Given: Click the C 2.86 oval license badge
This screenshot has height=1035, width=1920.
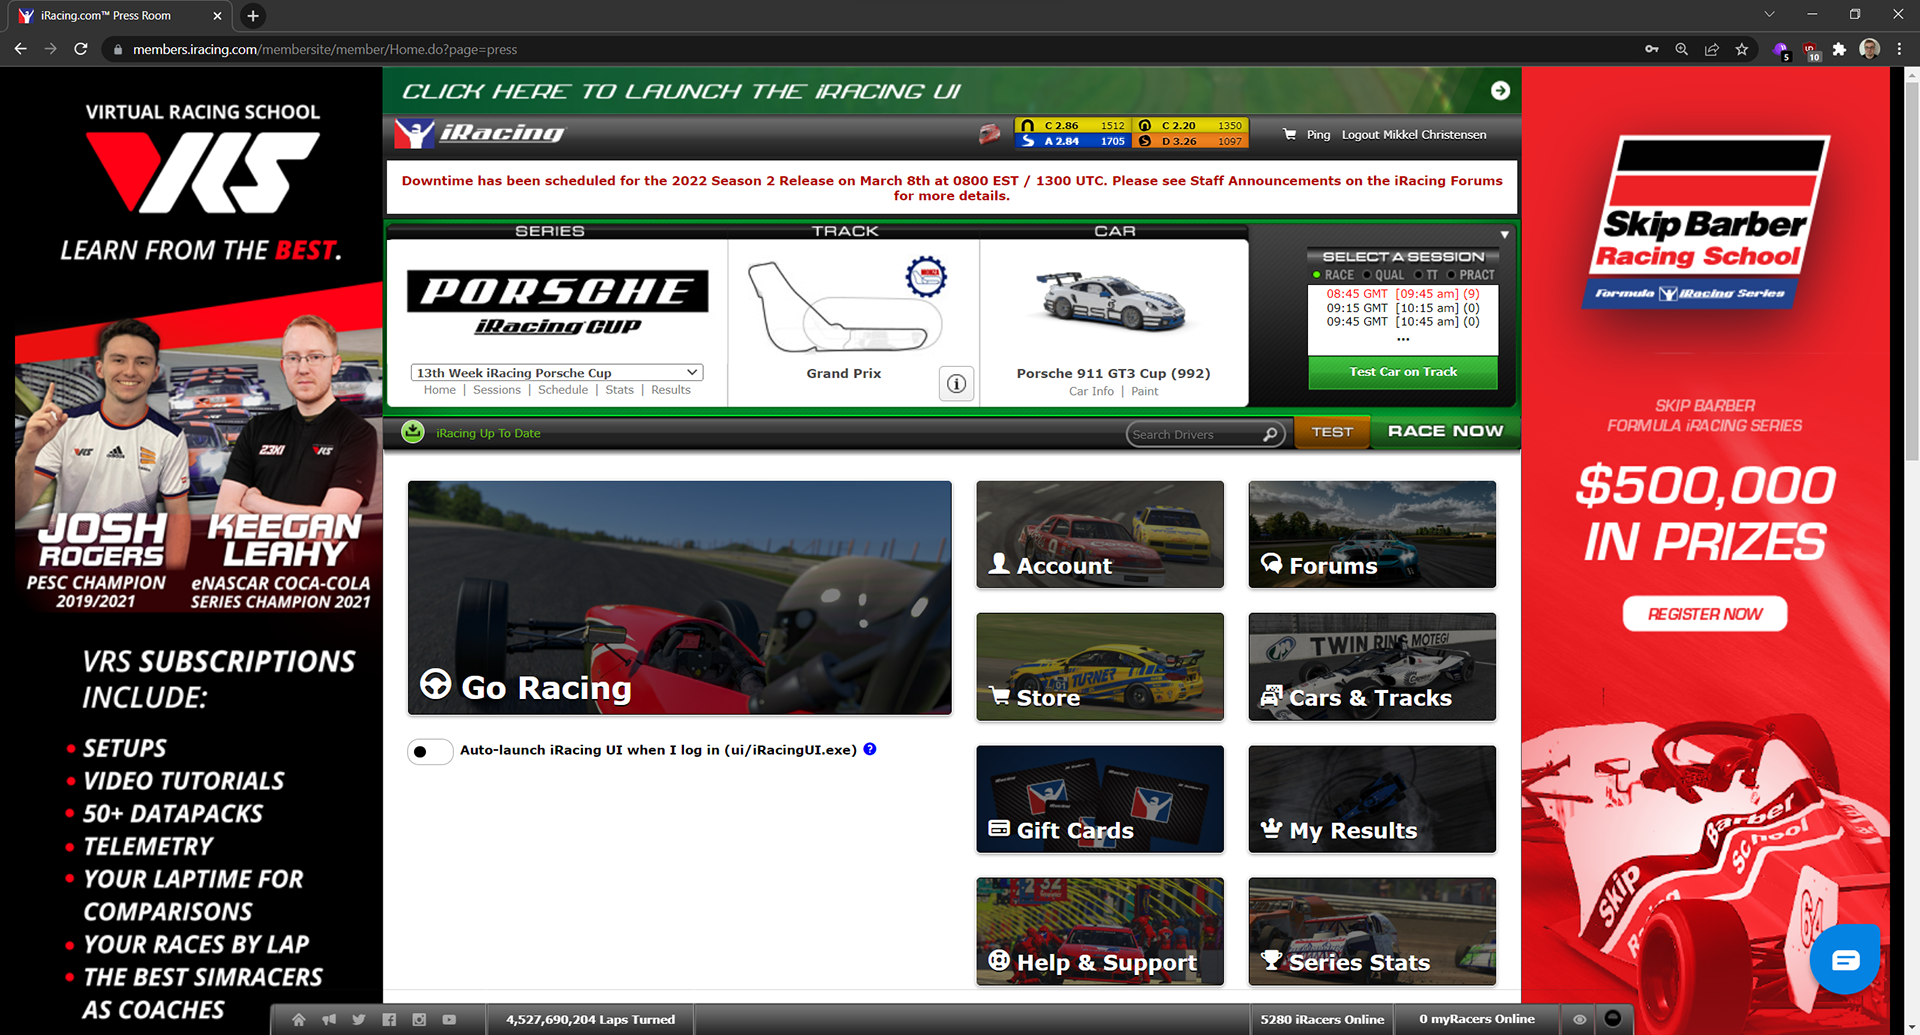Looking at the screenshot, I should coord(1073,126).
